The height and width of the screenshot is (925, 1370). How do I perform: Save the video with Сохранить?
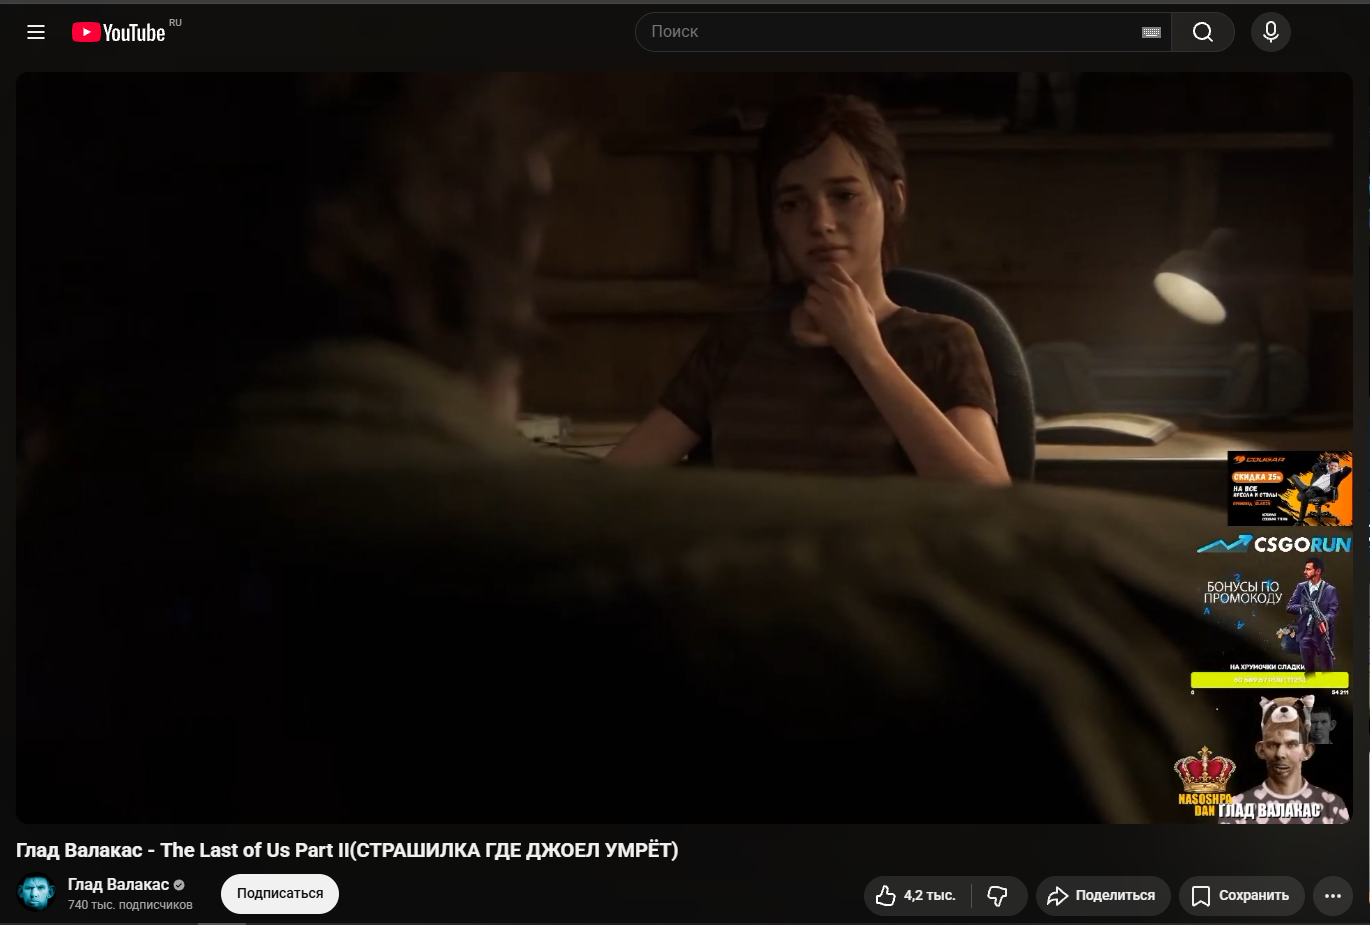[1241, 895]
